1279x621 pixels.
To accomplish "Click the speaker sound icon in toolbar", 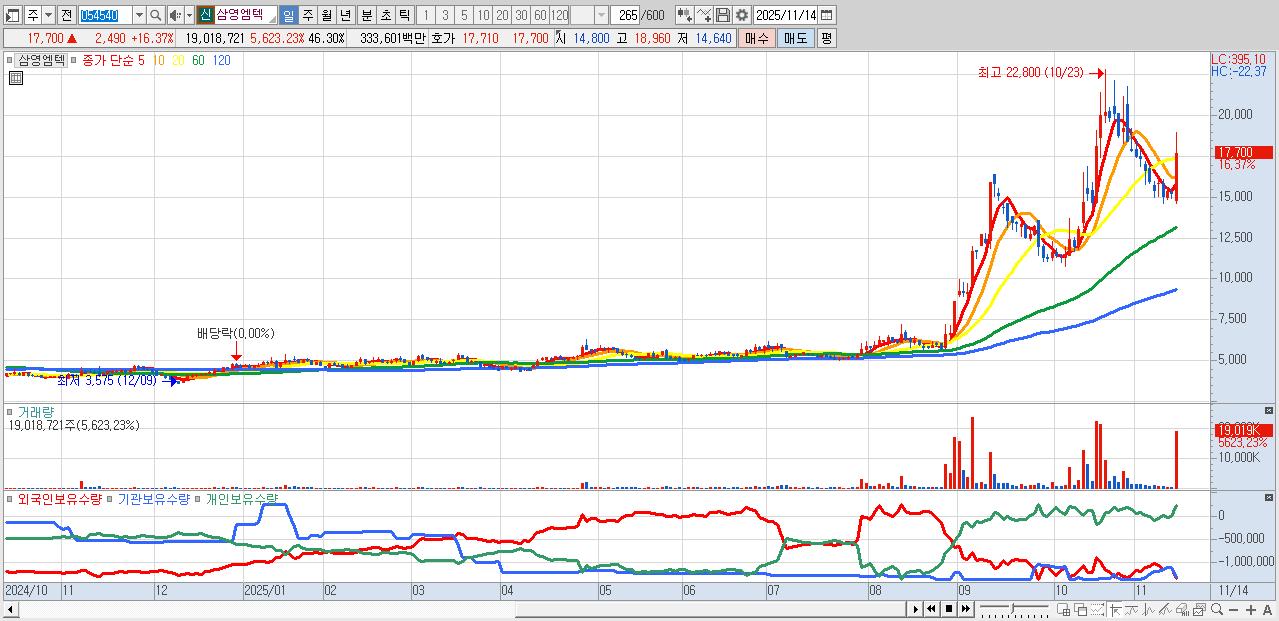I will (x=175, y=15).
